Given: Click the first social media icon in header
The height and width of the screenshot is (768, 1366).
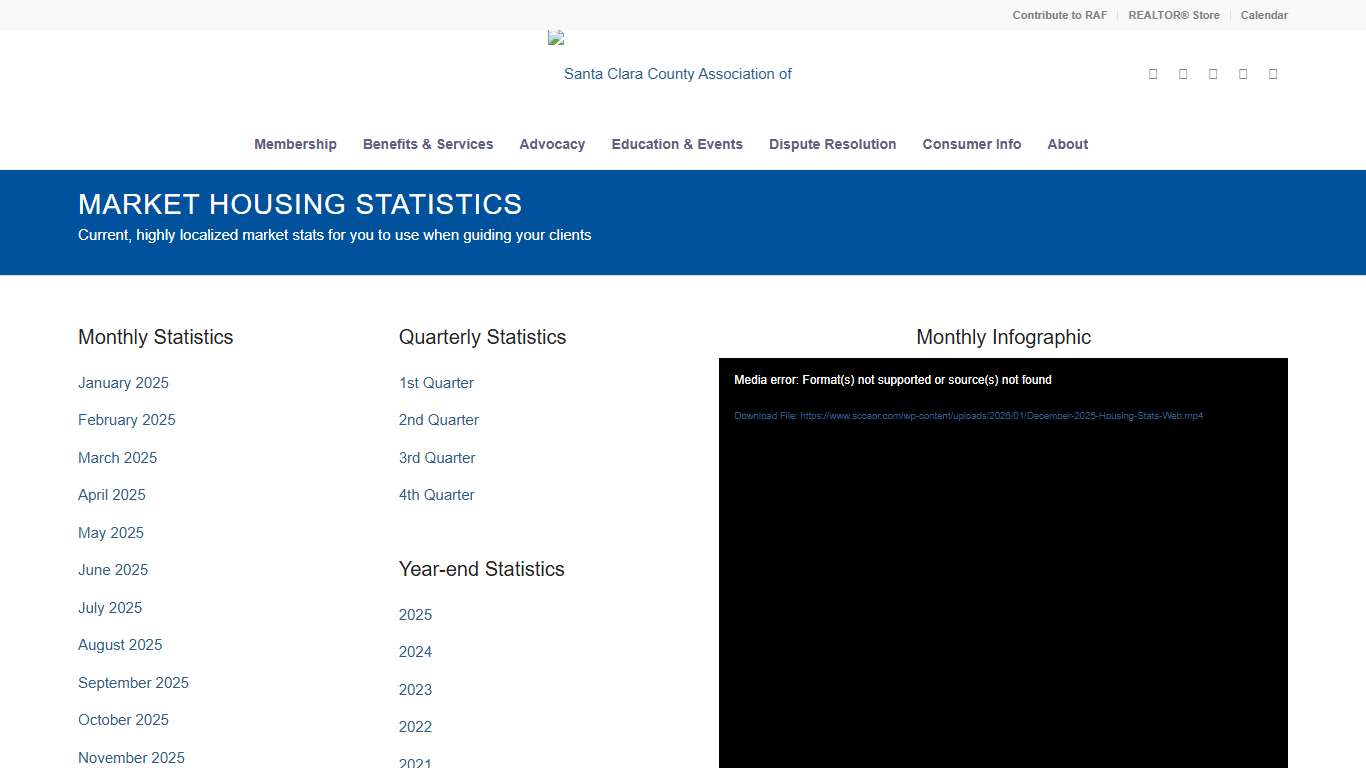Looking at the screenshot, I should [1152, 73].
